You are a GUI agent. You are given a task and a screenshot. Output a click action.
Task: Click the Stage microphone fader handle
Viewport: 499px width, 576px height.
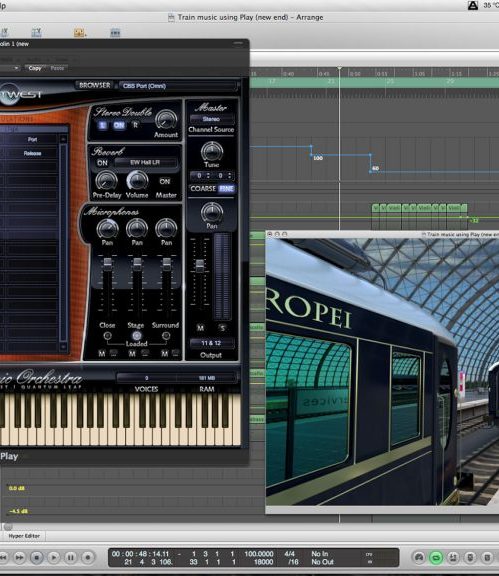coord(137,263)
